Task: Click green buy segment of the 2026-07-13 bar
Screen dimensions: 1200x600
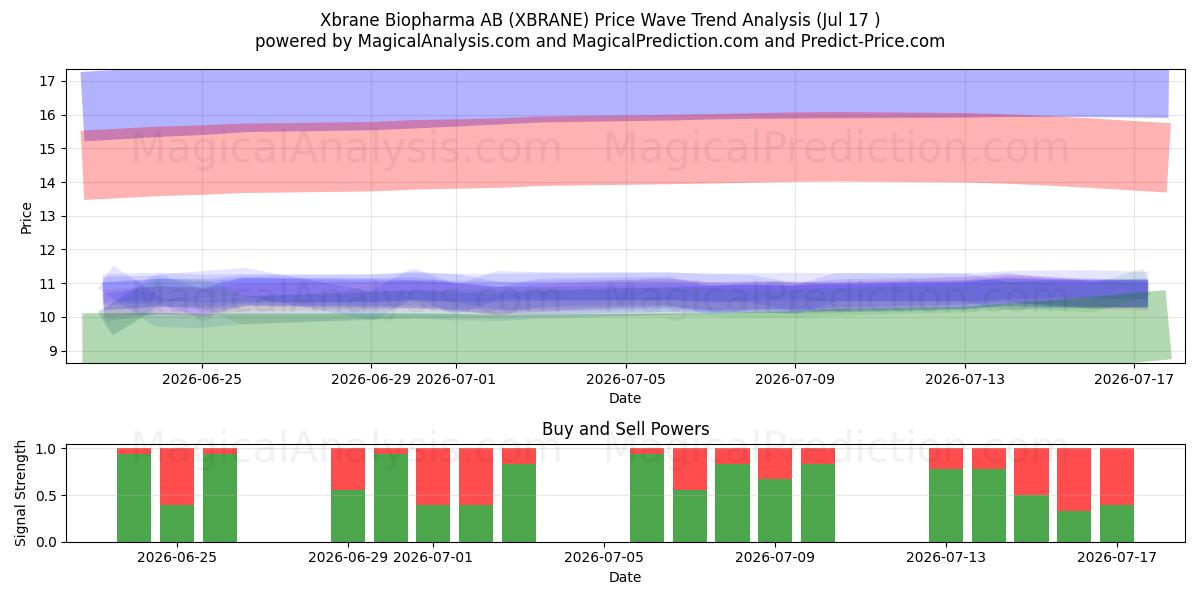Action: (x=946, y=505)
